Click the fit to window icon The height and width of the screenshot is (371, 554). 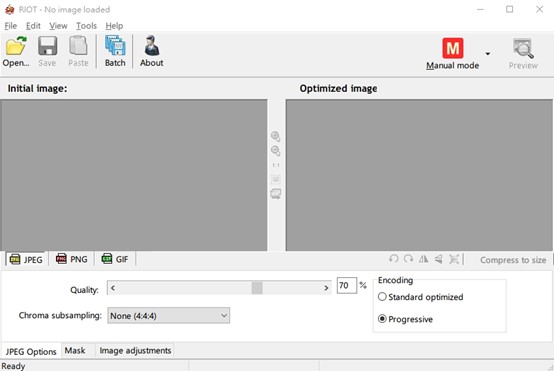pyautogui.click(x=276, y=179)
